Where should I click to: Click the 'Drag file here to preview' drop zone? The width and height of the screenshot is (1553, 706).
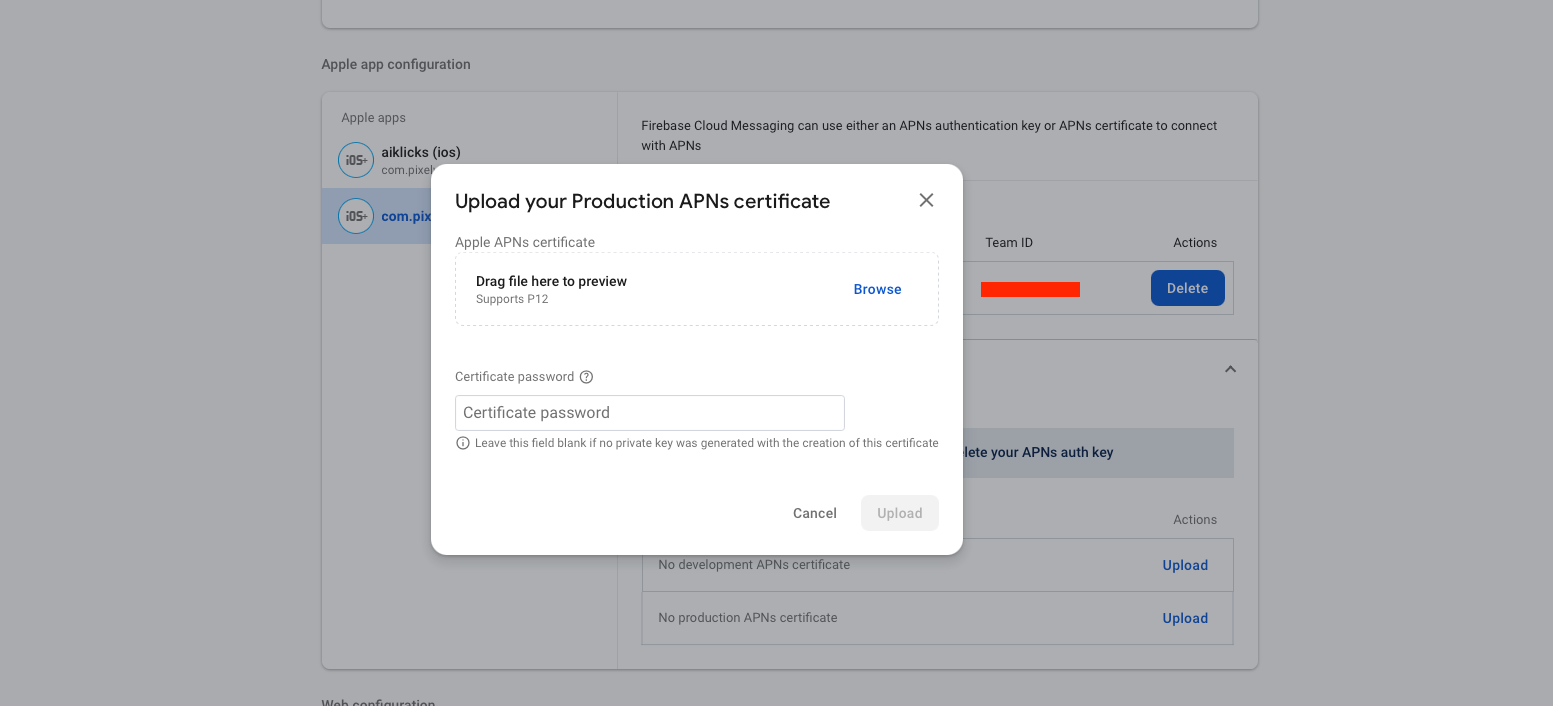(650, 289)
